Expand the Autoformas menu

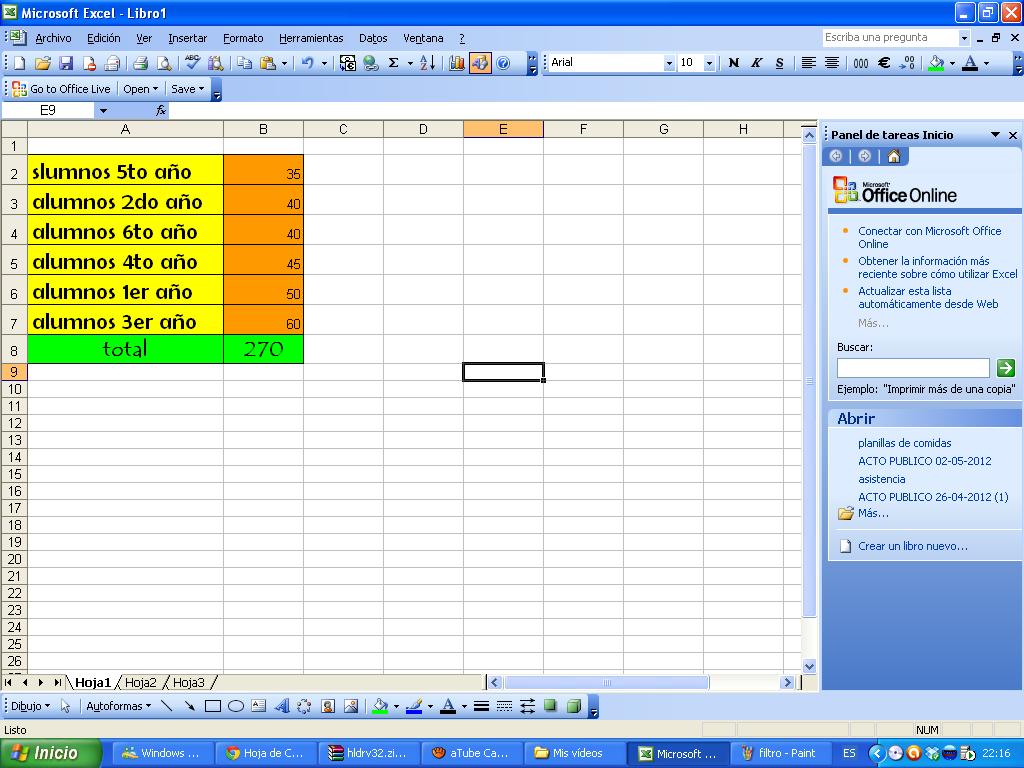click(x=118, y=706)
